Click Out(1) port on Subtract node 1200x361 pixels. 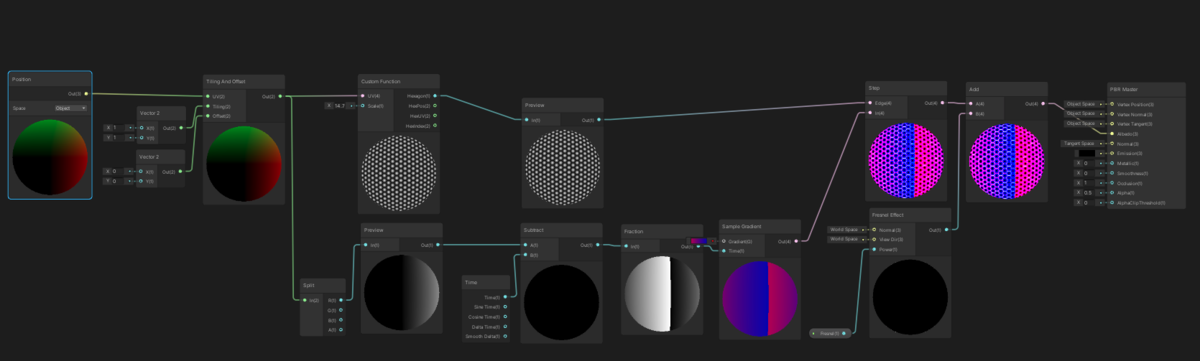click(x=598, y=245)
